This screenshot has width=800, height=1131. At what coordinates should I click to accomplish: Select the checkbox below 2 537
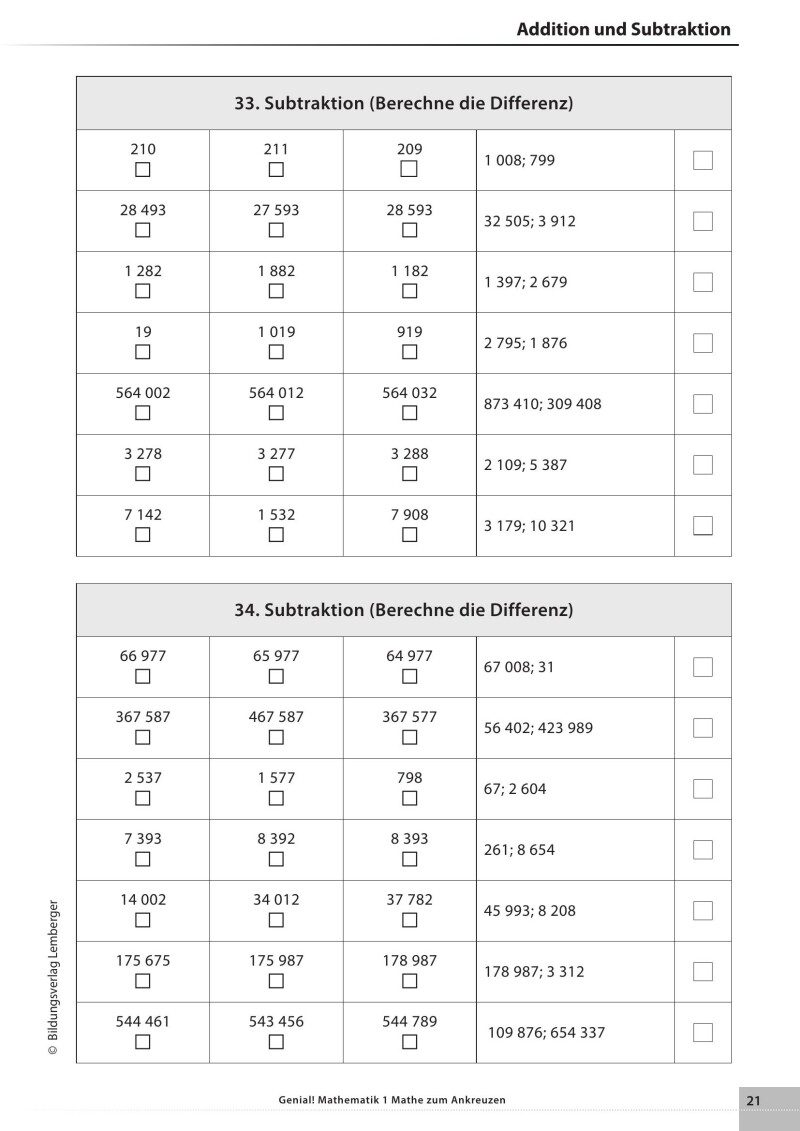pyautogui.click(x=143, y=798)
